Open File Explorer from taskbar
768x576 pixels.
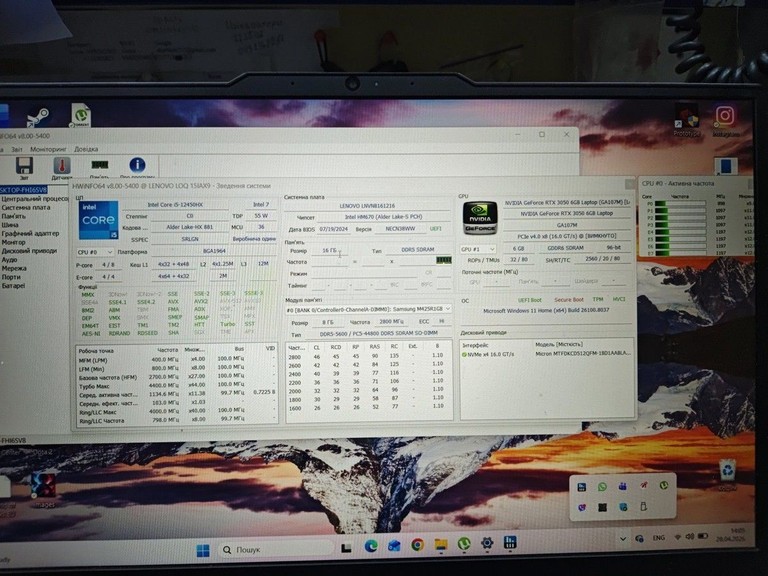coord(441,544)
